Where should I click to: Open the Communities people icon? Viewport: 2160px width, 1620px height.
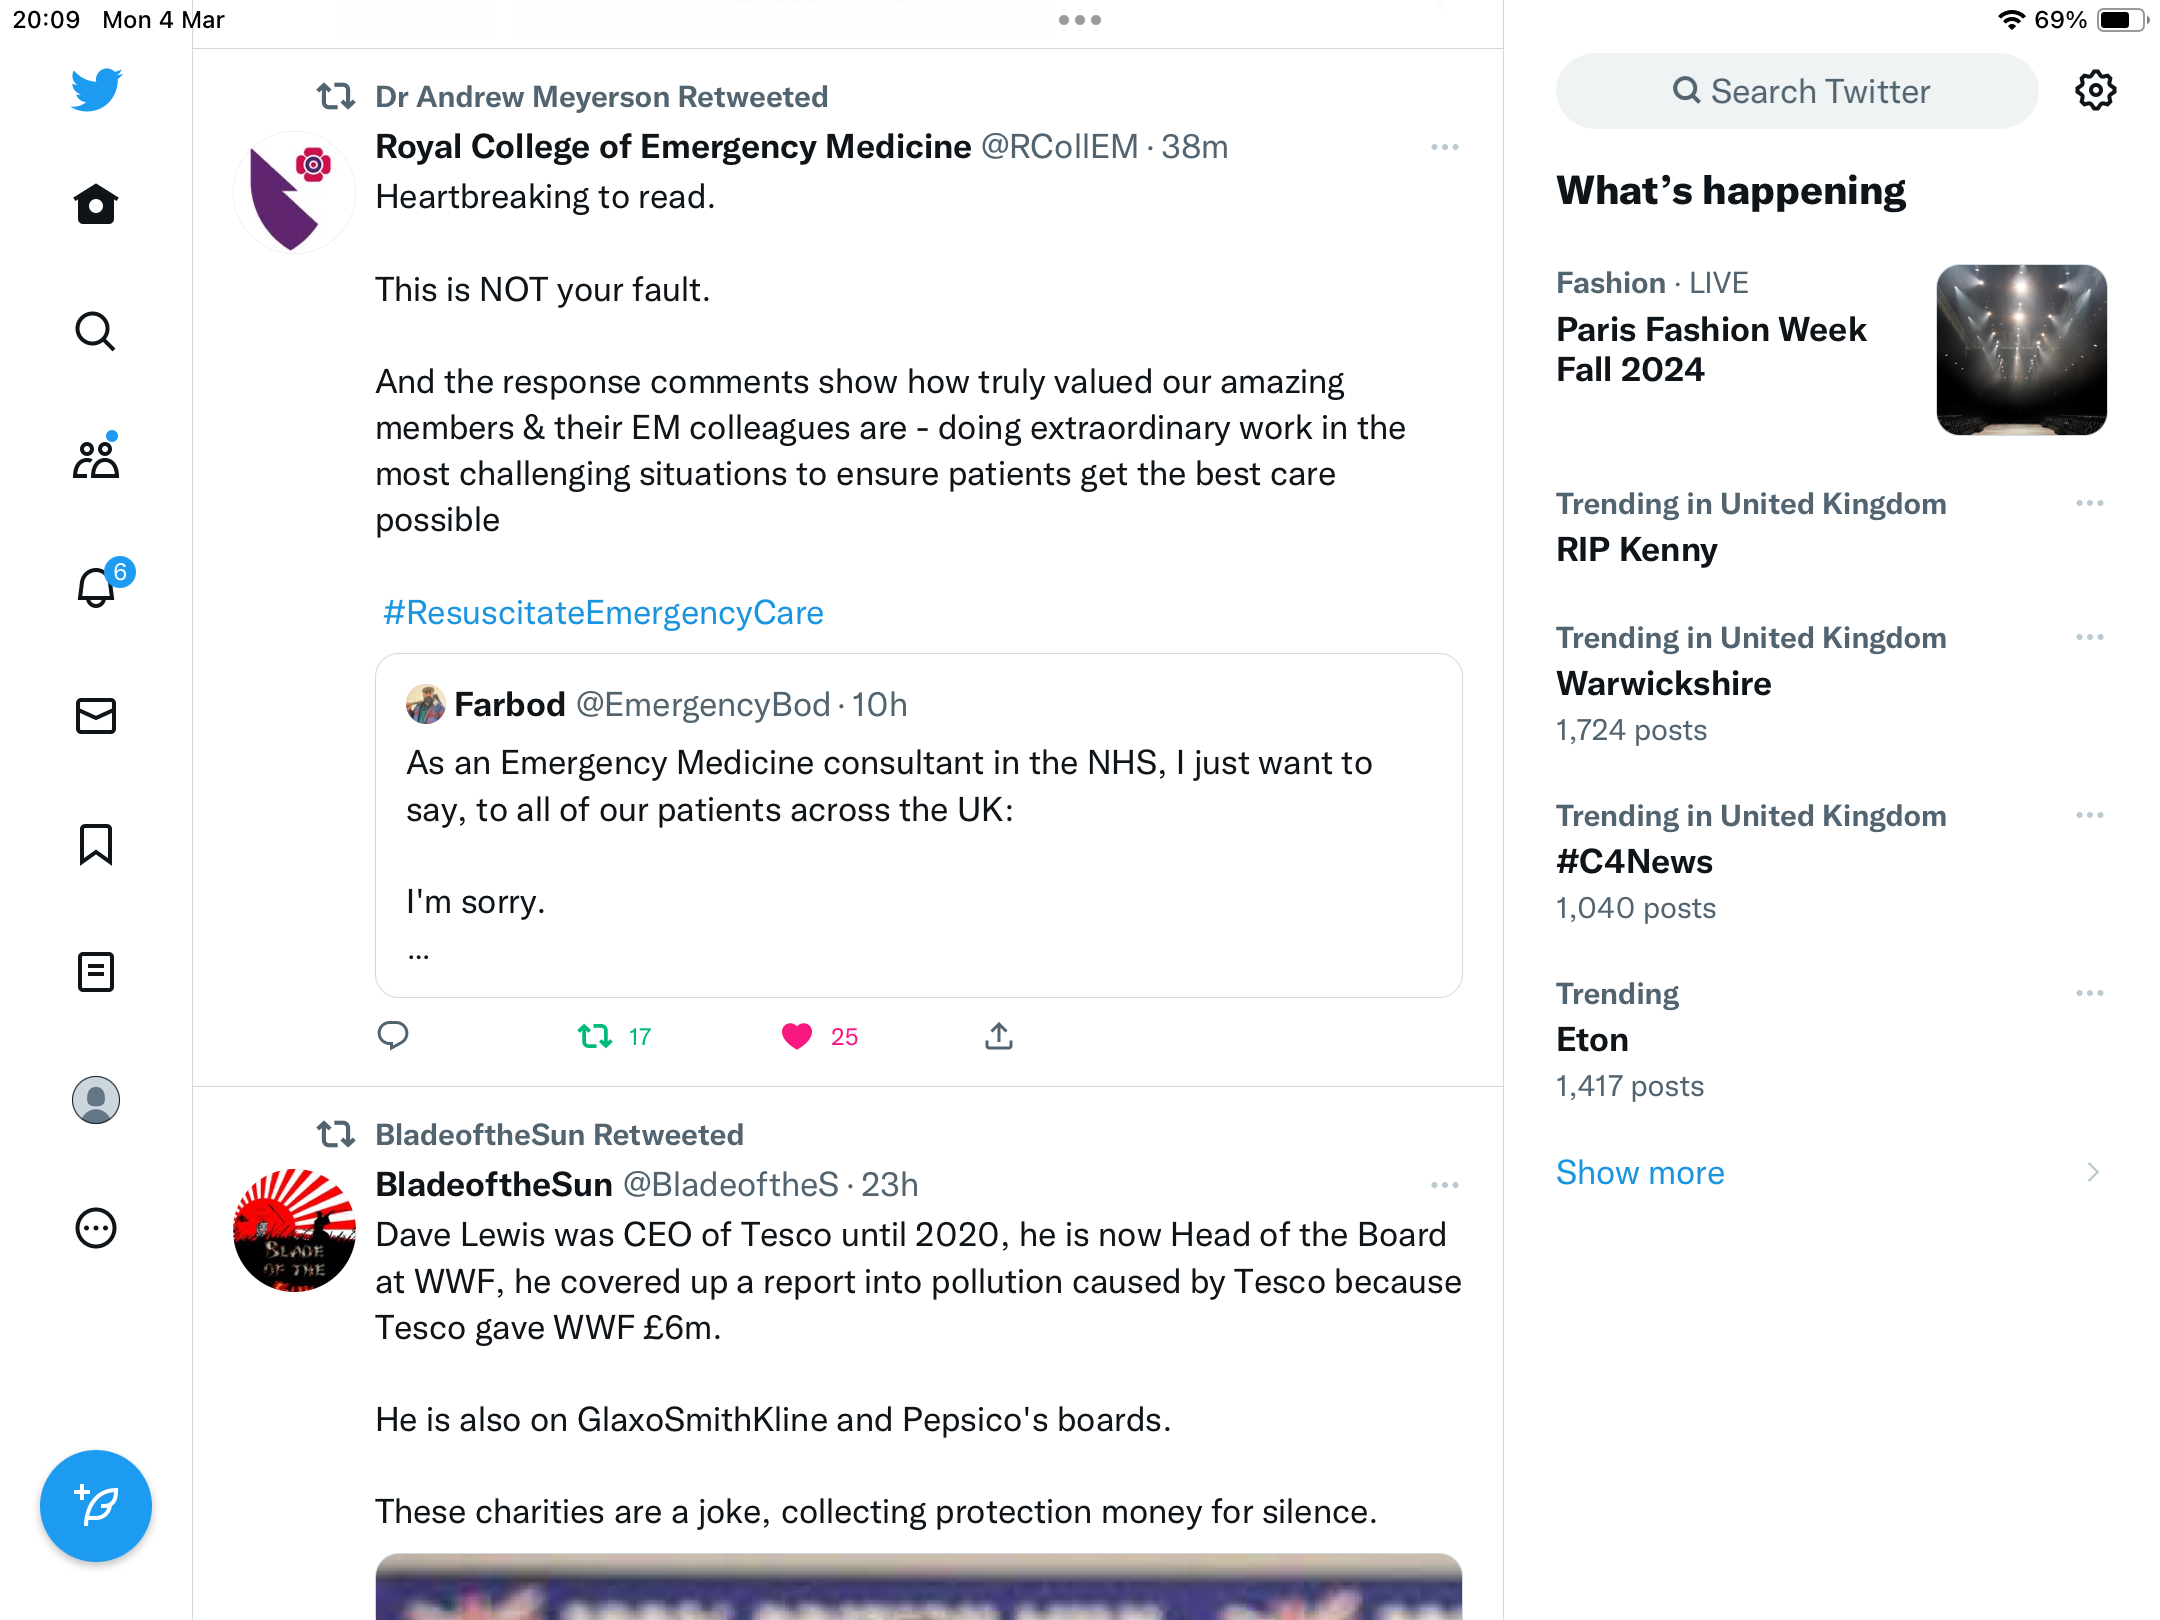tap(96, 459)
